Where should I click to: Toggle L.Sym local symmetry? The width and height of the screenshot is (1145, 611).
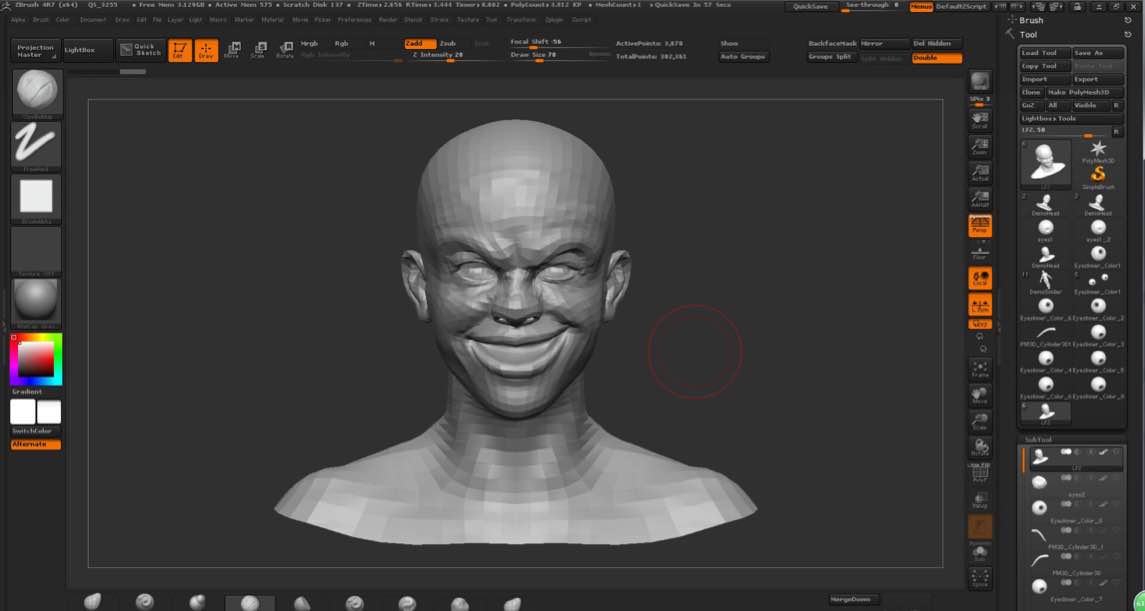(980, 304)
